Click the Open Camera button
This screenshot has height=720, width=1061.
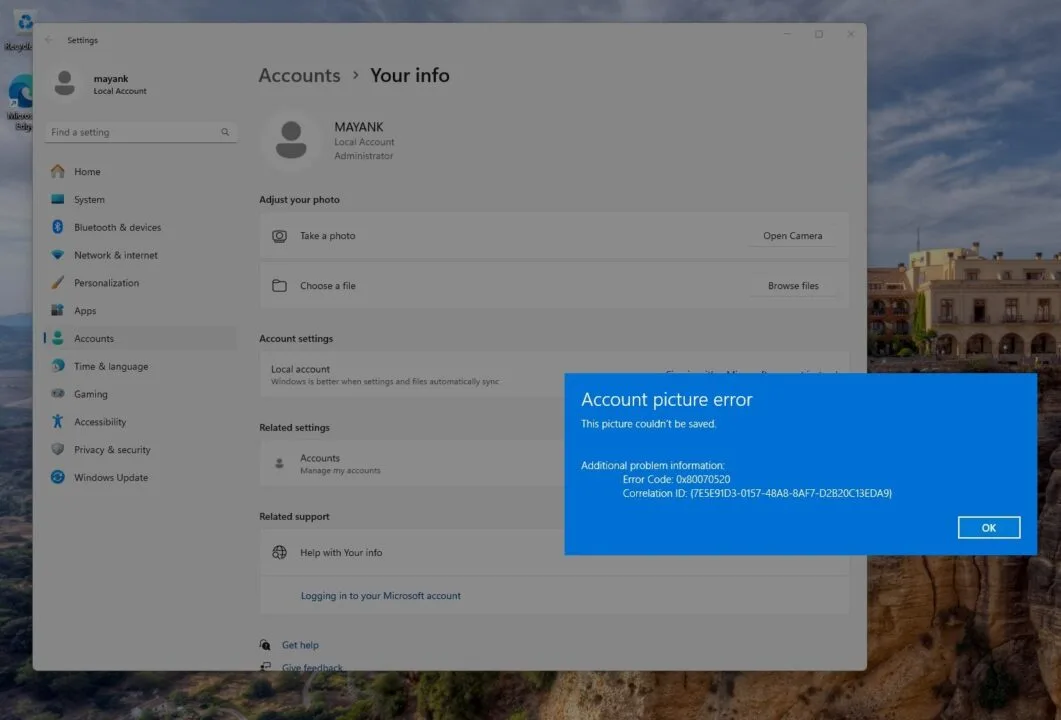pyautogui.click(x=792, y=236)
